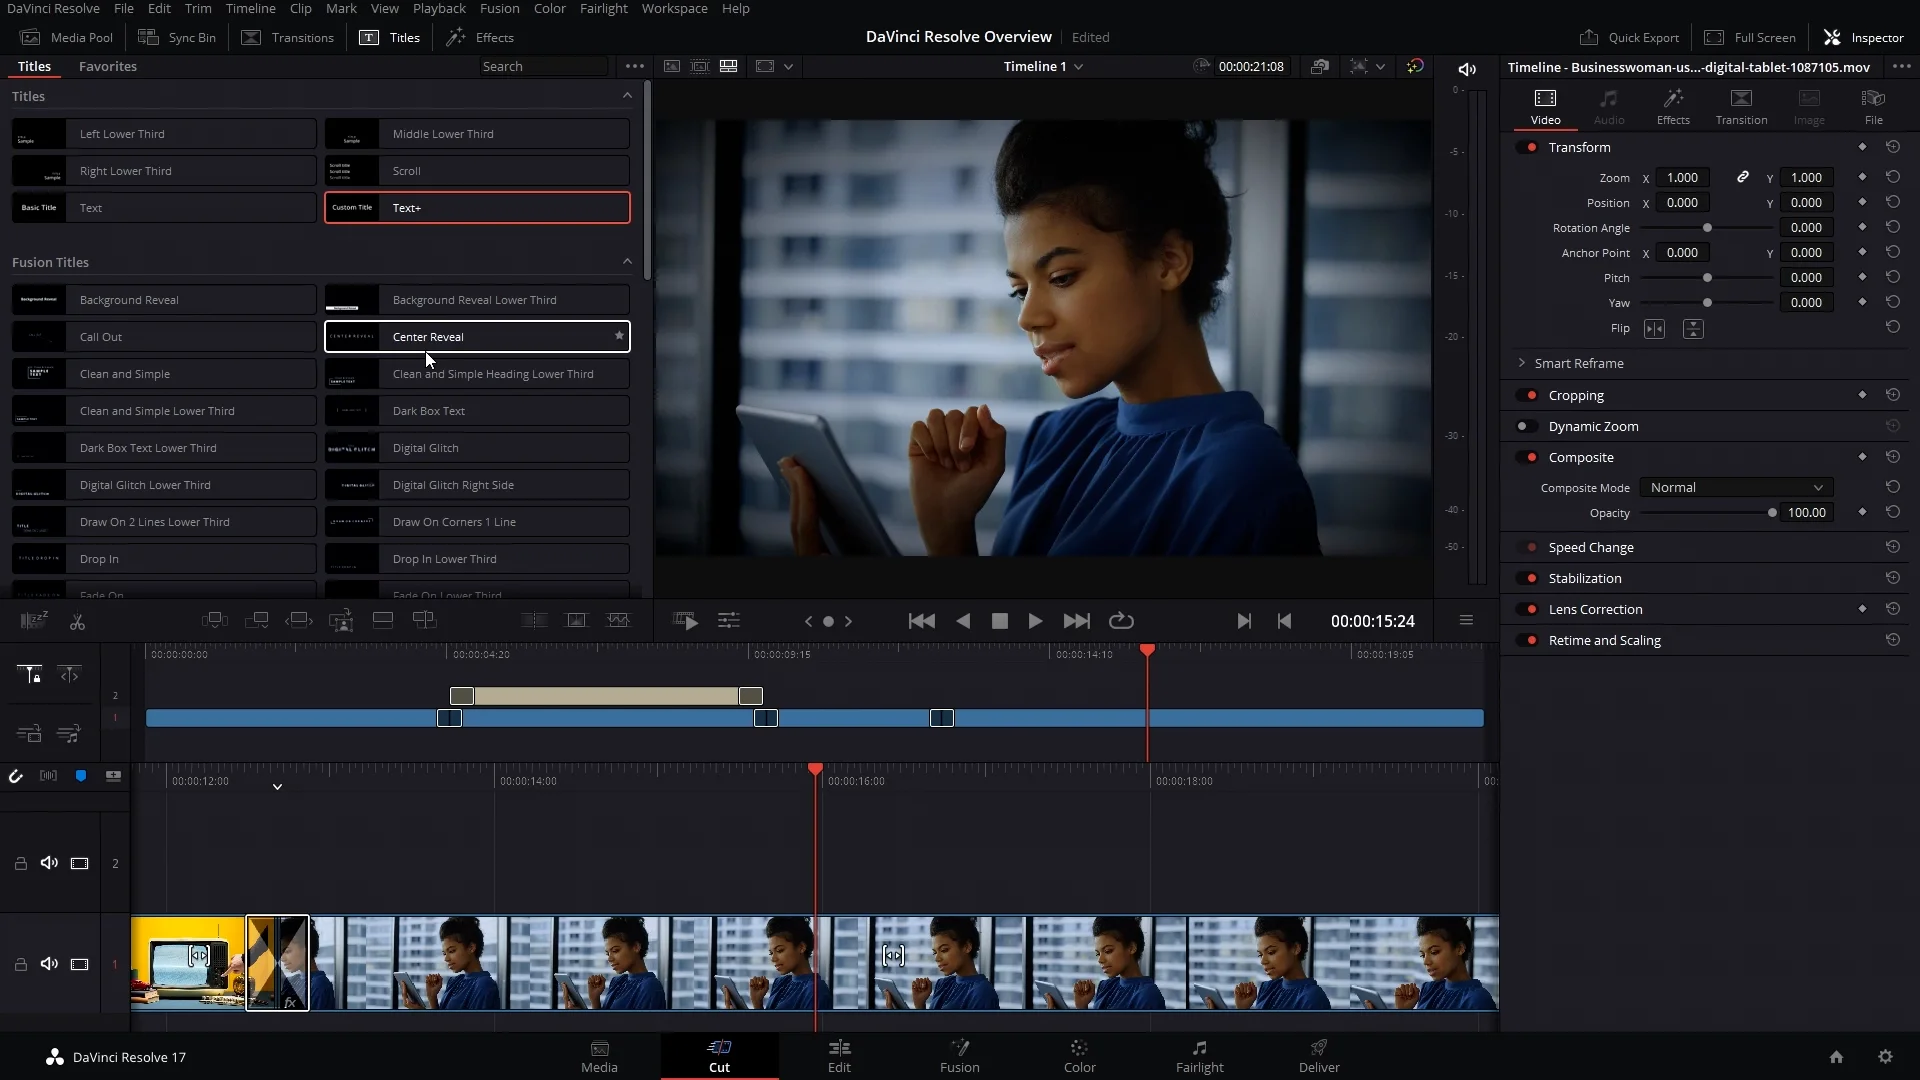Open the Effects tab in Inspector
This screenshot has width=1920, height=1080.
click(x=1672, y=106)
